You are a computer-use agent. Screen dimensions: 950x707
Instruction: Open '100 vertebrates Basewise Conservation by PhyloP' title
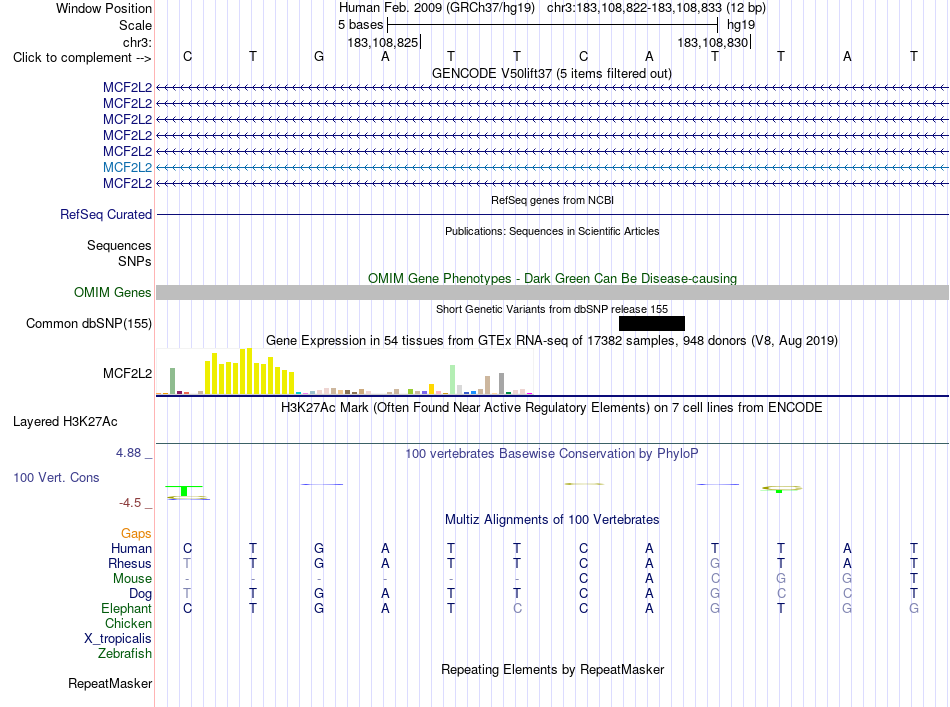click(552, 453)
